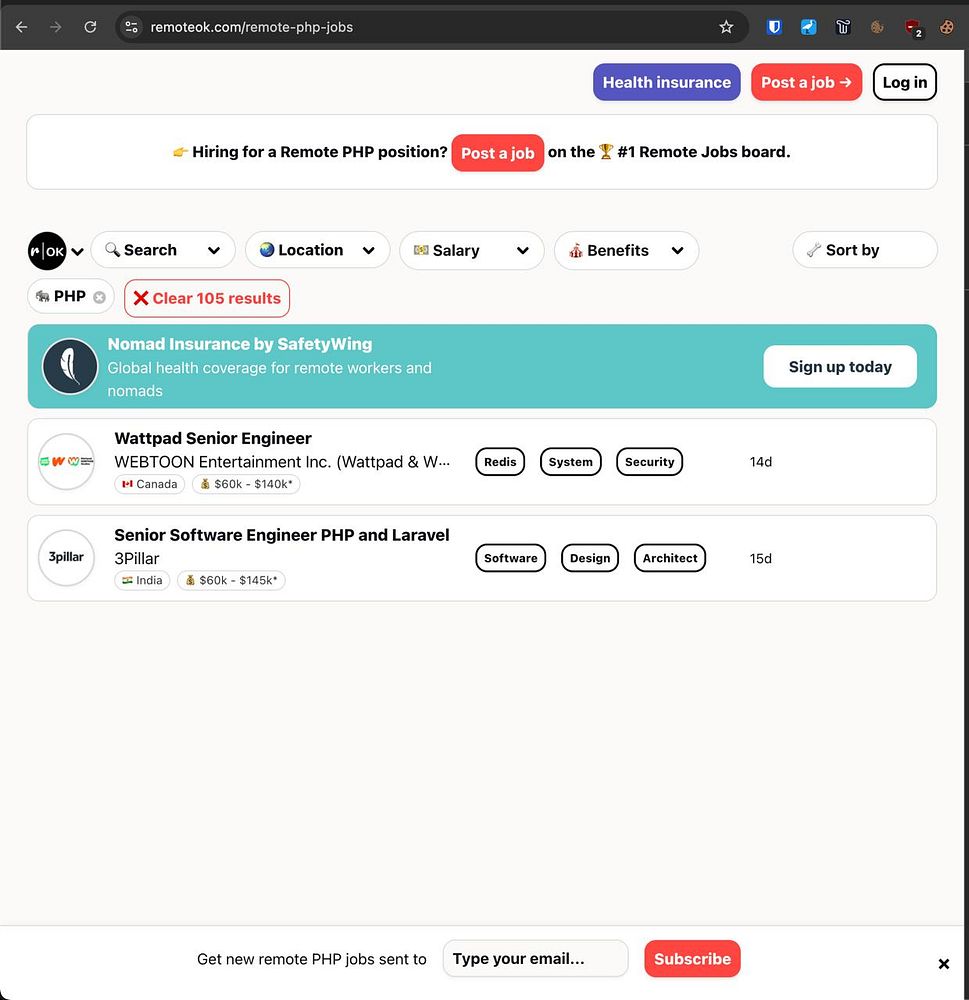The width and height of the screenshot is (969, 1000).
Task: Reload the remoteok page
Action: tap(91, 27)
